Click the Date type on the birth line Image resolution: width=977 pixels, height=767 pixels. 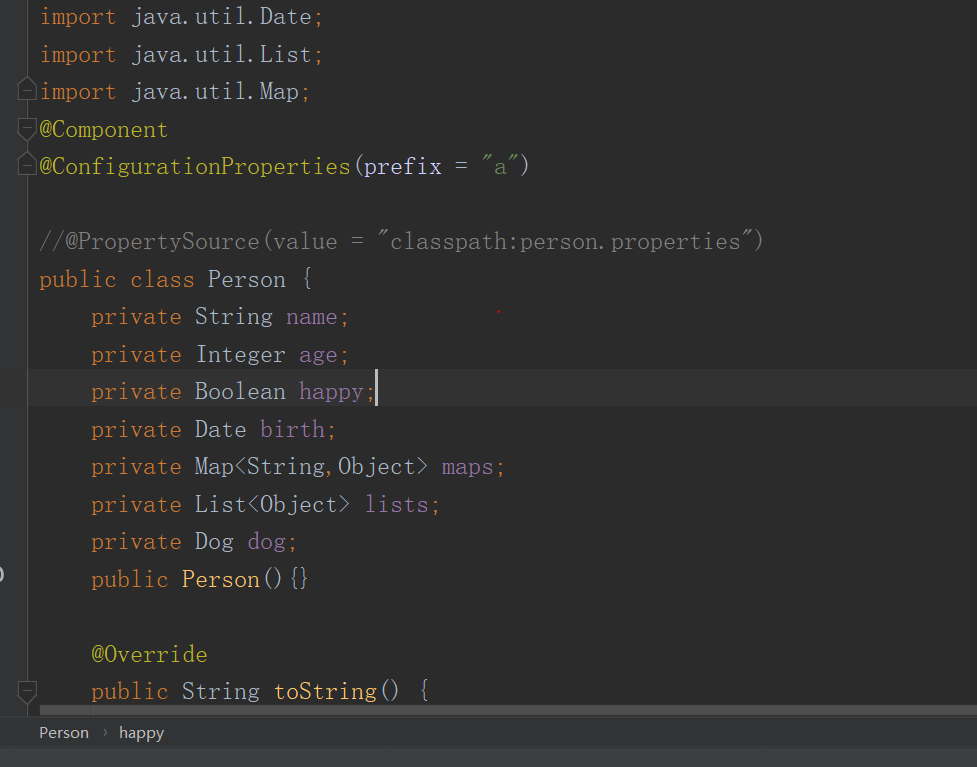pos(221,429)
